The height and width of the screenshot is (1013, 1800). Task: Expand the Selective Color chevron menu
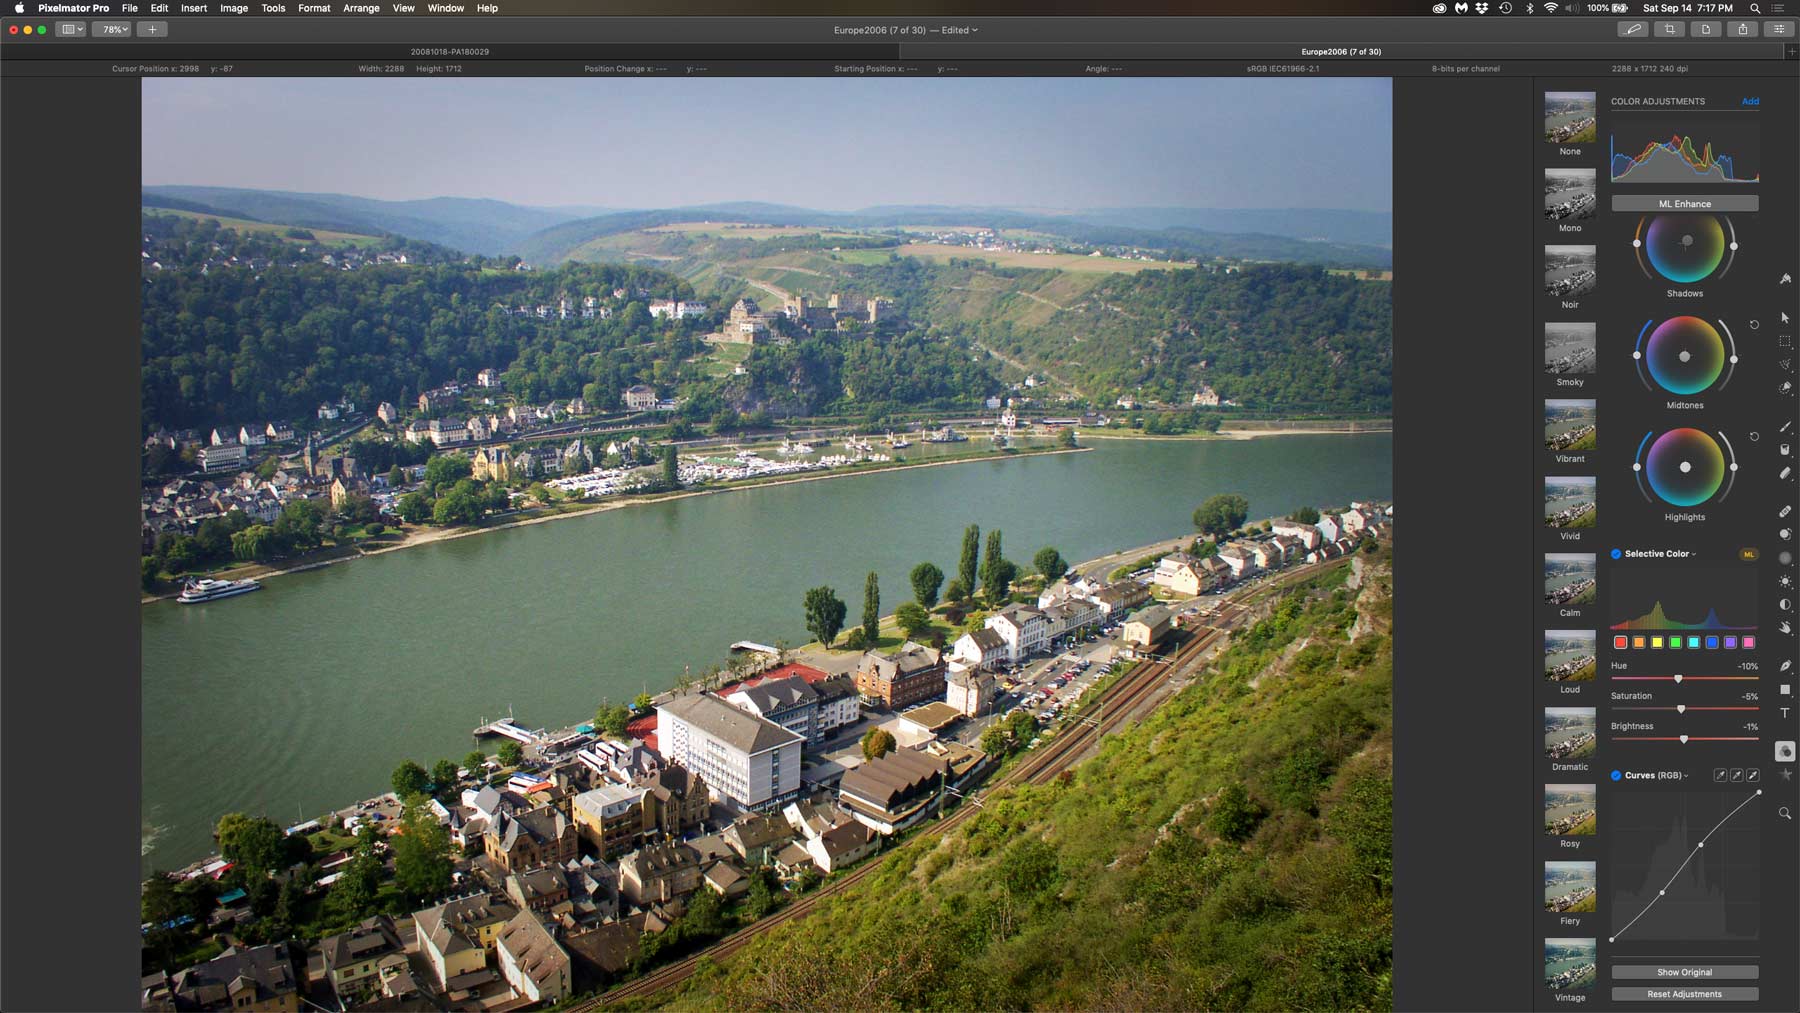coord(1694,554)
